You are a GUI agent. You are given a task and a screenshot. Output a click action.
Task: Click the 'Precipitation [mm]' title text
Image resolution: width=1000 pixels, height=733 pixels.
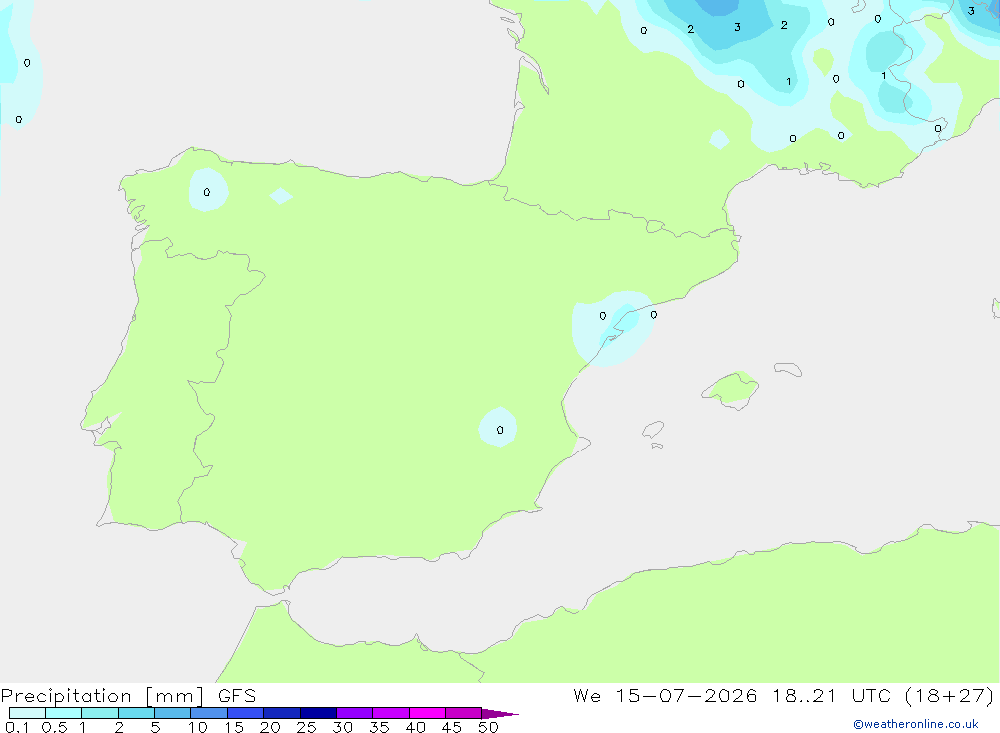(102, 696)
